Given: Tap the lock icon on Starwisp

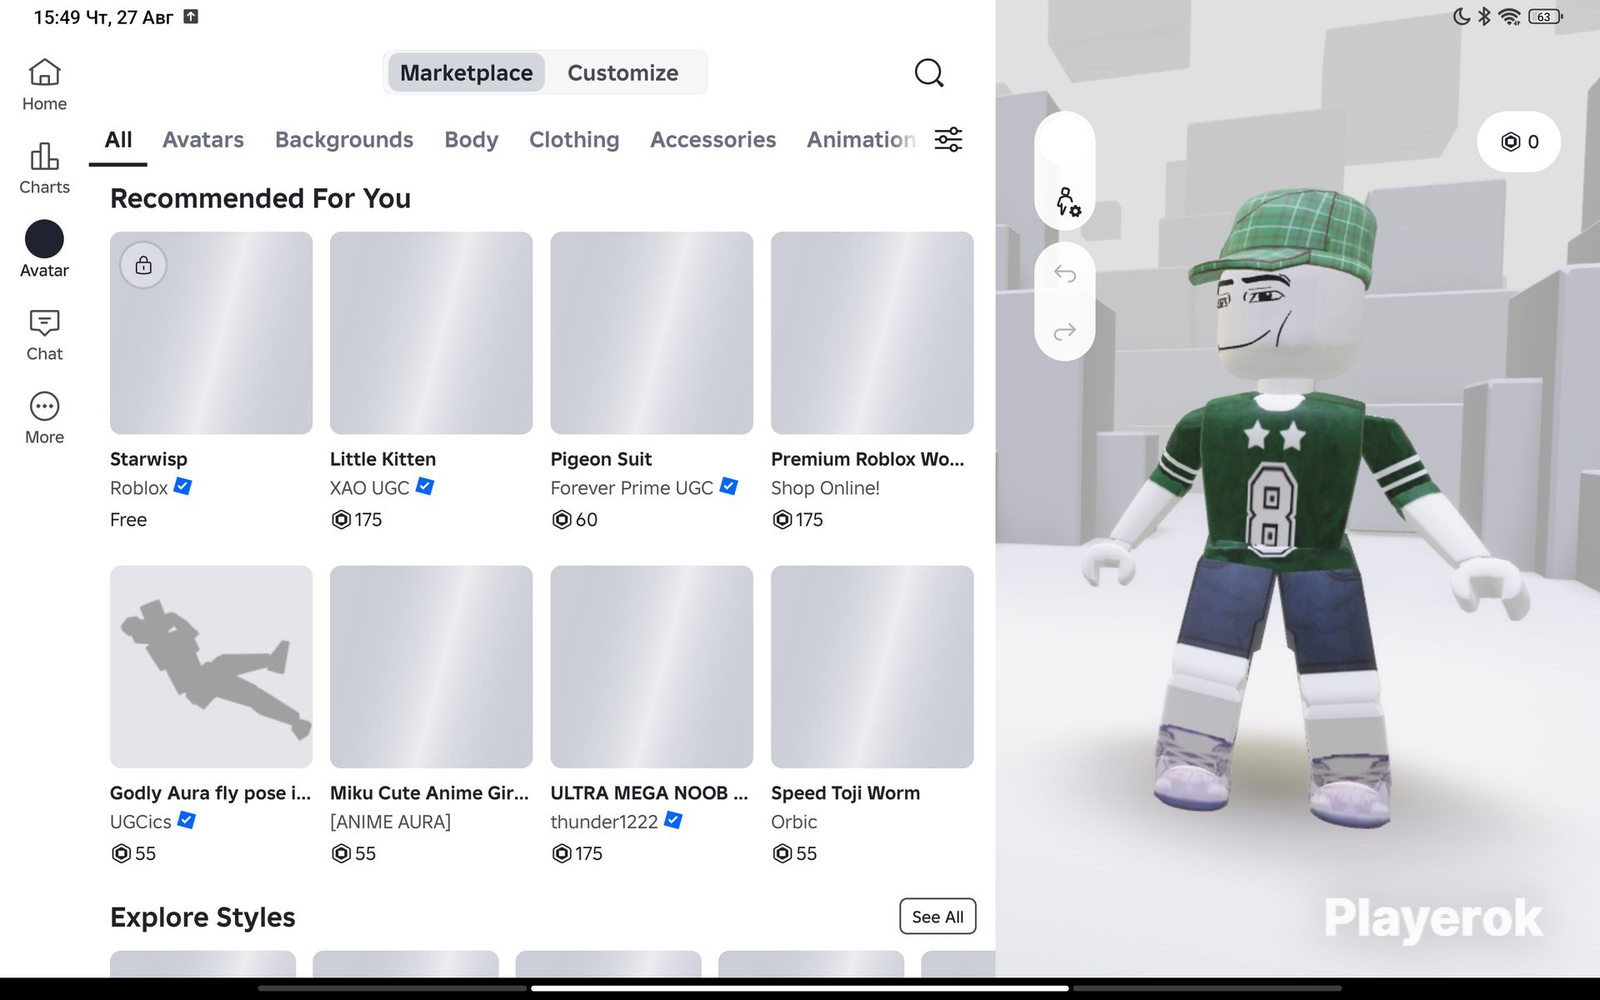Looking at the screenshot, I should pyautogui.click(x=144, y=265).
